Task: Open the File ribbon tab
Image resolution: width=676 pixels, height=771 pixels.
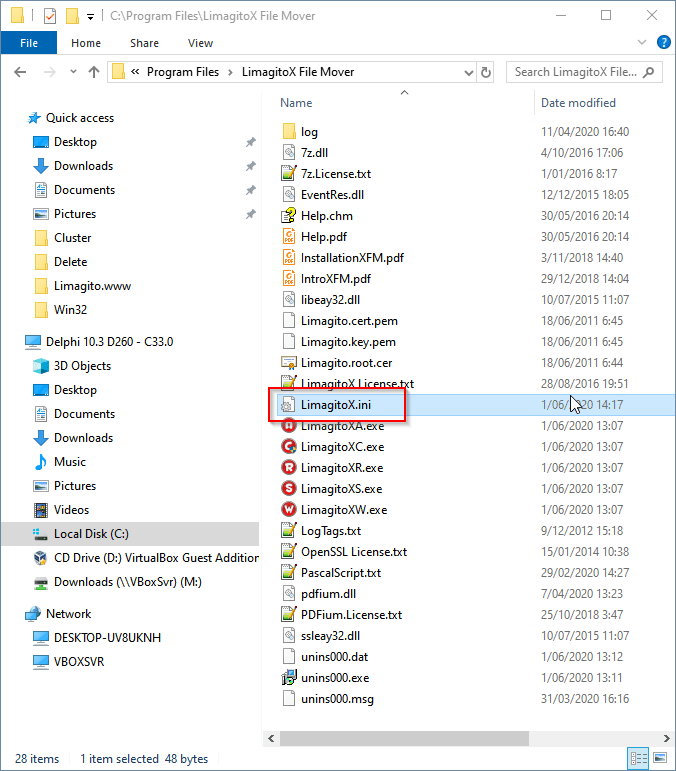Action: pyautogui.click(x=29, y=43)
